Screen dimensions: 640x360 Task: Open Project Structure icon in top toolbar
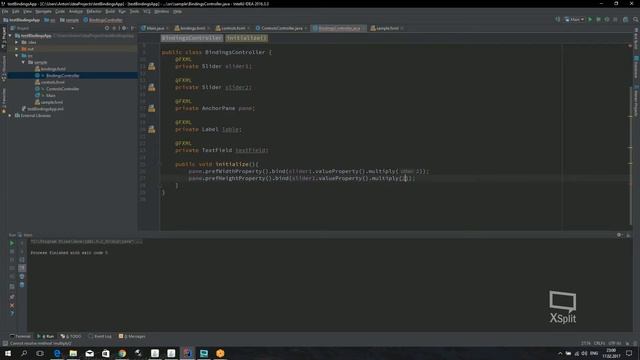(x=625, y=20)
